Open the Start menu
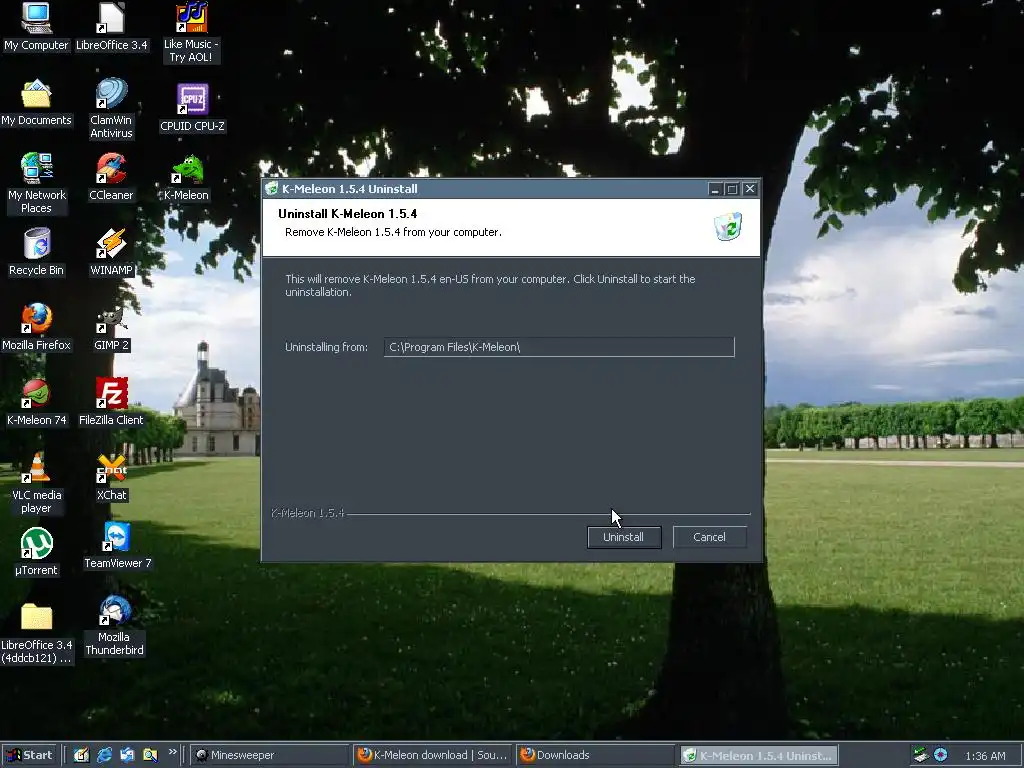Screen dimensions: 1024x768 (x=30, y=755)
